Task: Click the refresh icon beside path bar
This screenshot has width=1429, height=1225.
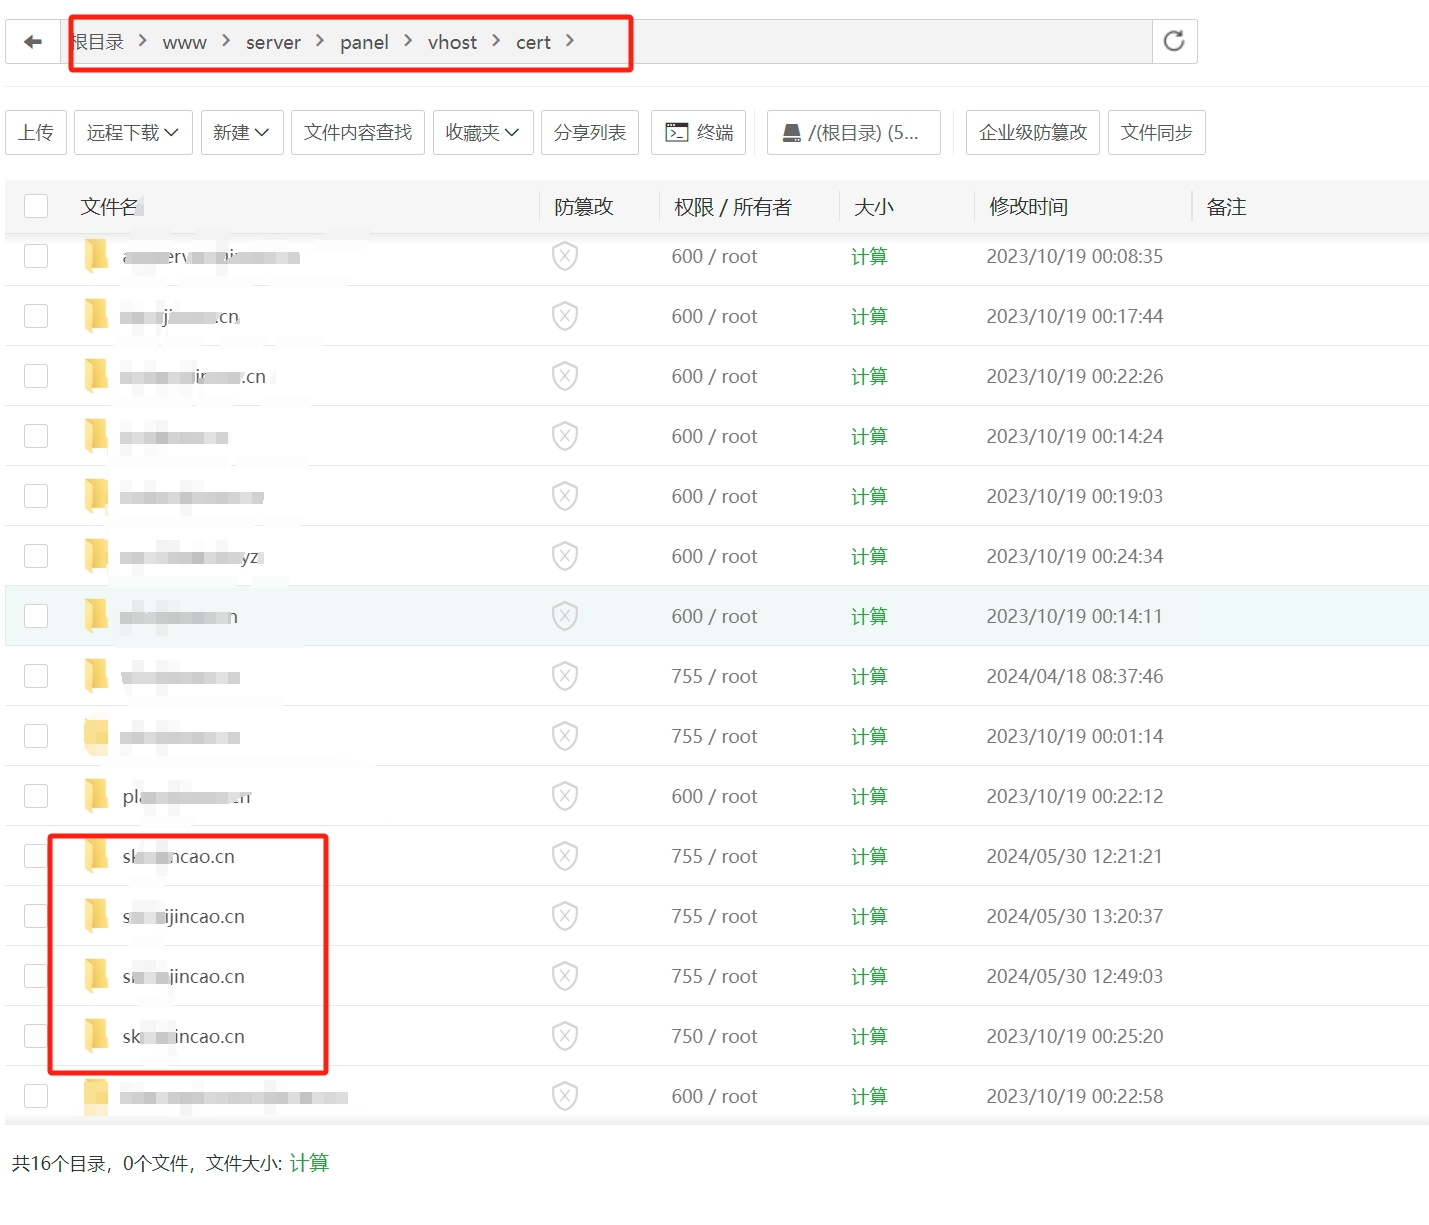Action: (1174, 41)
